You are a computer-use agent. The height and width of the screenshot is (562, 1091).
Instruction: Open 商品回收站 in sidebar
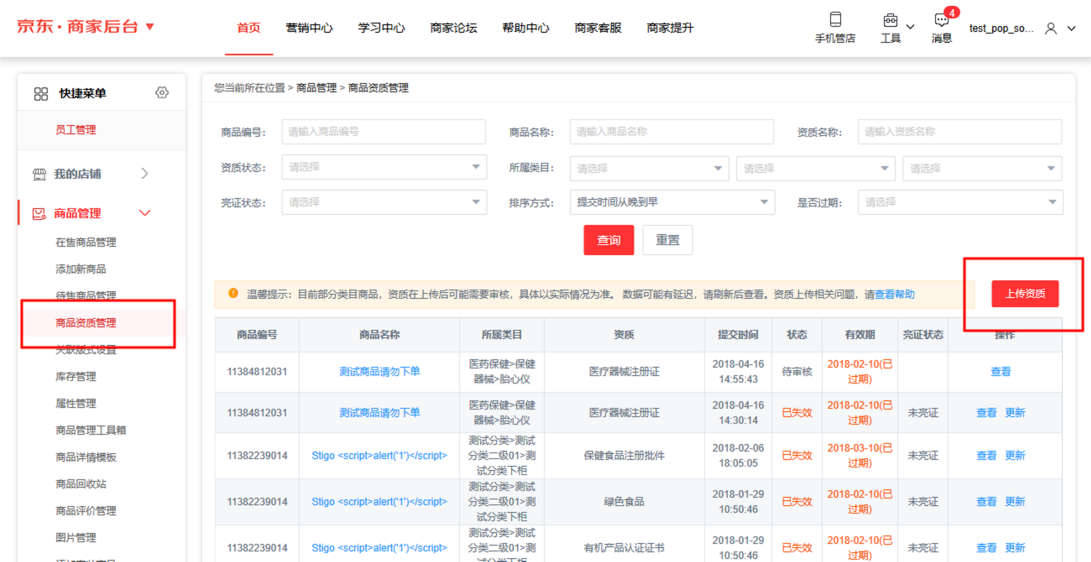click(81, 483)
